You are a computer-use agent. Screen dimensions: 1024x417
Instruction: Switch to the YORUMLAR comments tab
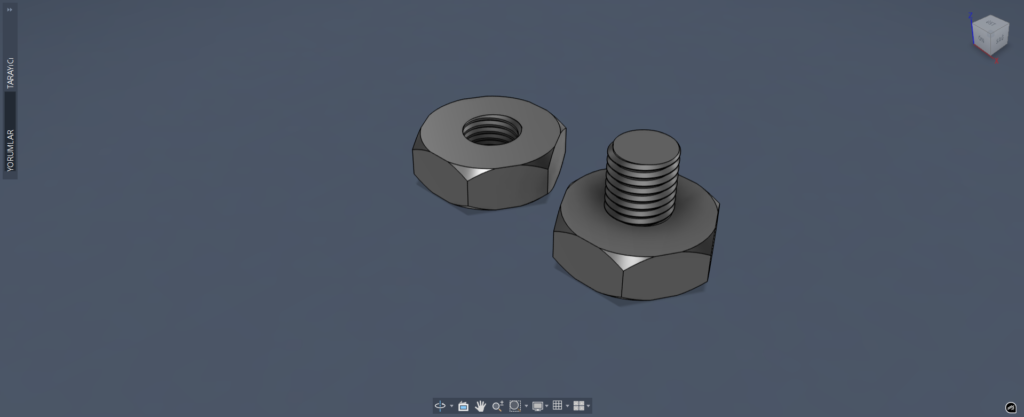tap(11, 150)
